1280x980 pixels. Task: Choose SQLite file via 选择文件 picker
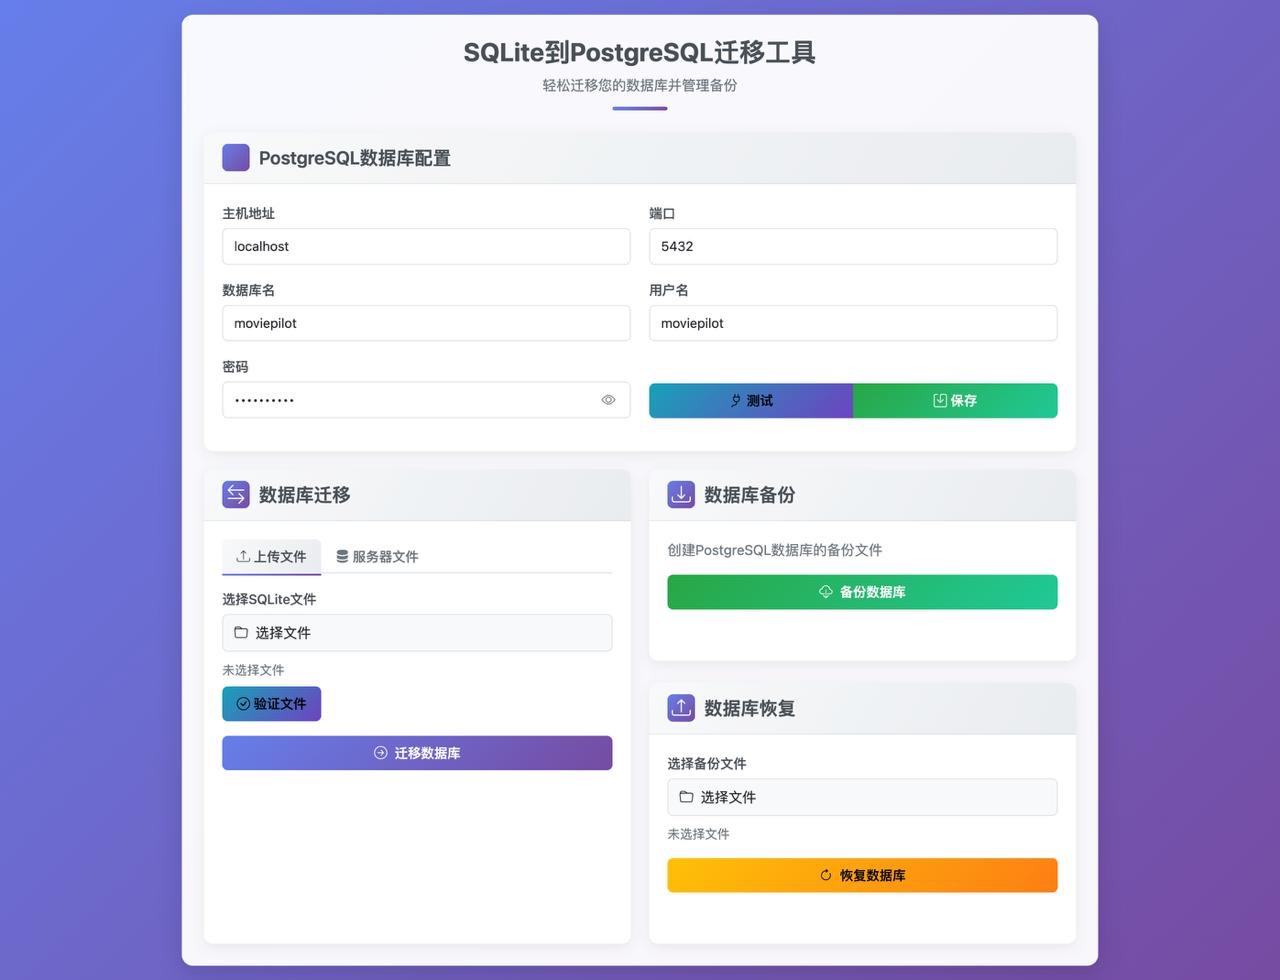(x=417, y=633)
